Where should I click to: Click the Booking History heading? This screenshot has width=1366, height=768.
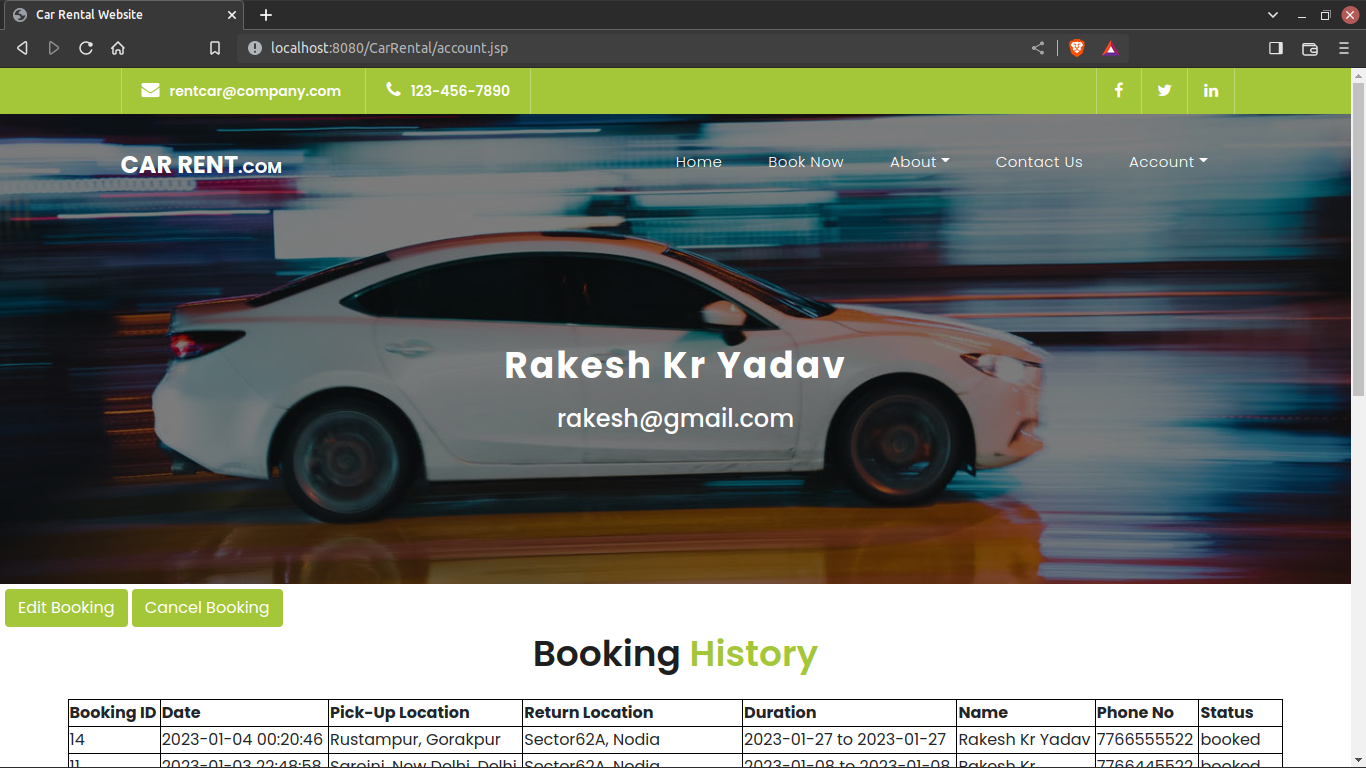click(x=675, y=654)
